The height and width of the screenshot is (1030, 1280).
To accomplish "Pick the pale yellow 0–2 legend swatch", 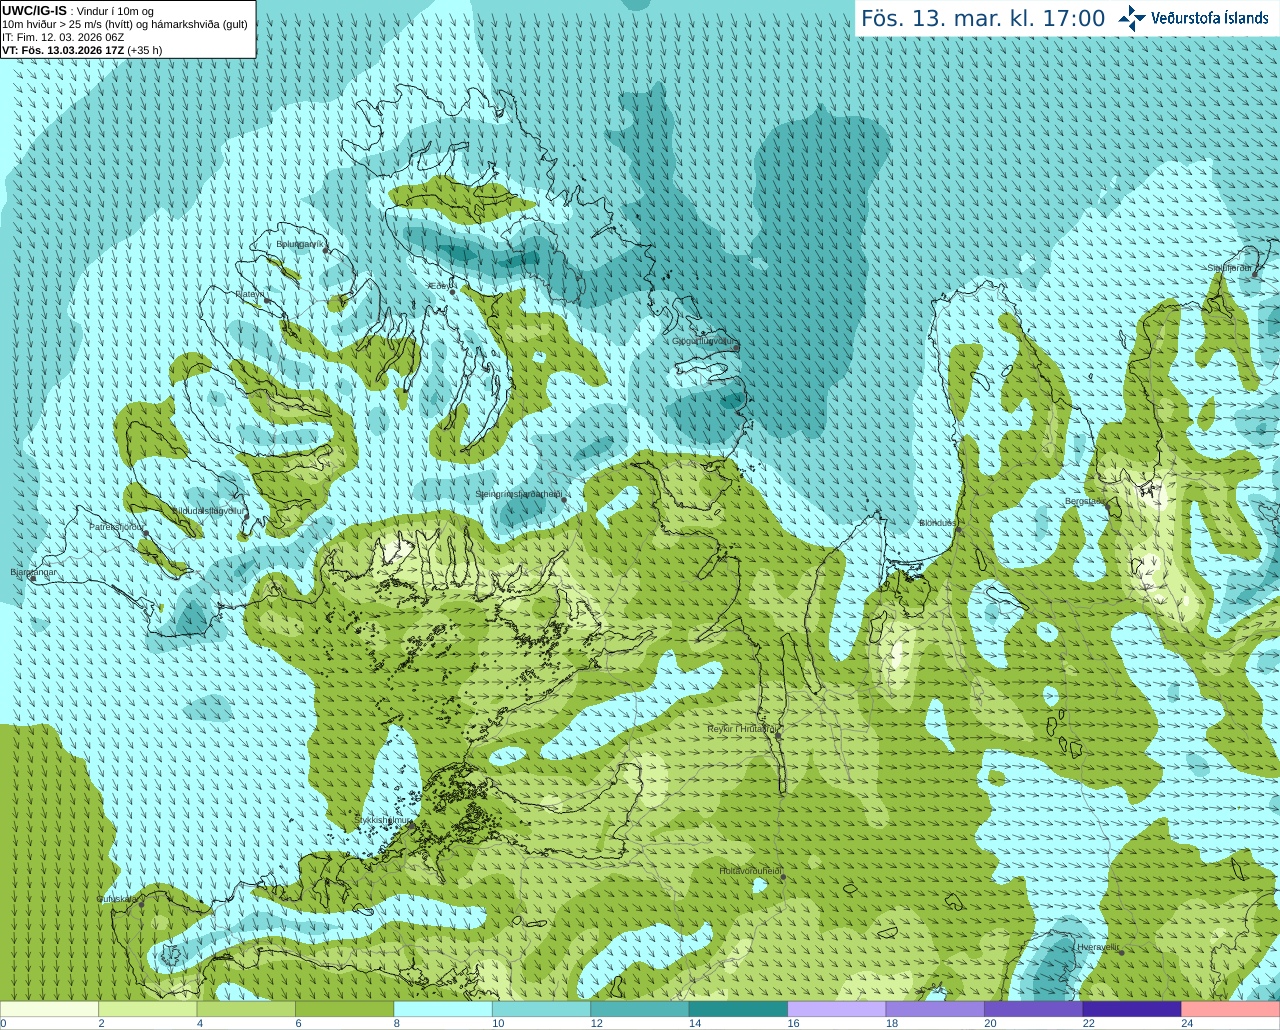I will pos(49,1009).
